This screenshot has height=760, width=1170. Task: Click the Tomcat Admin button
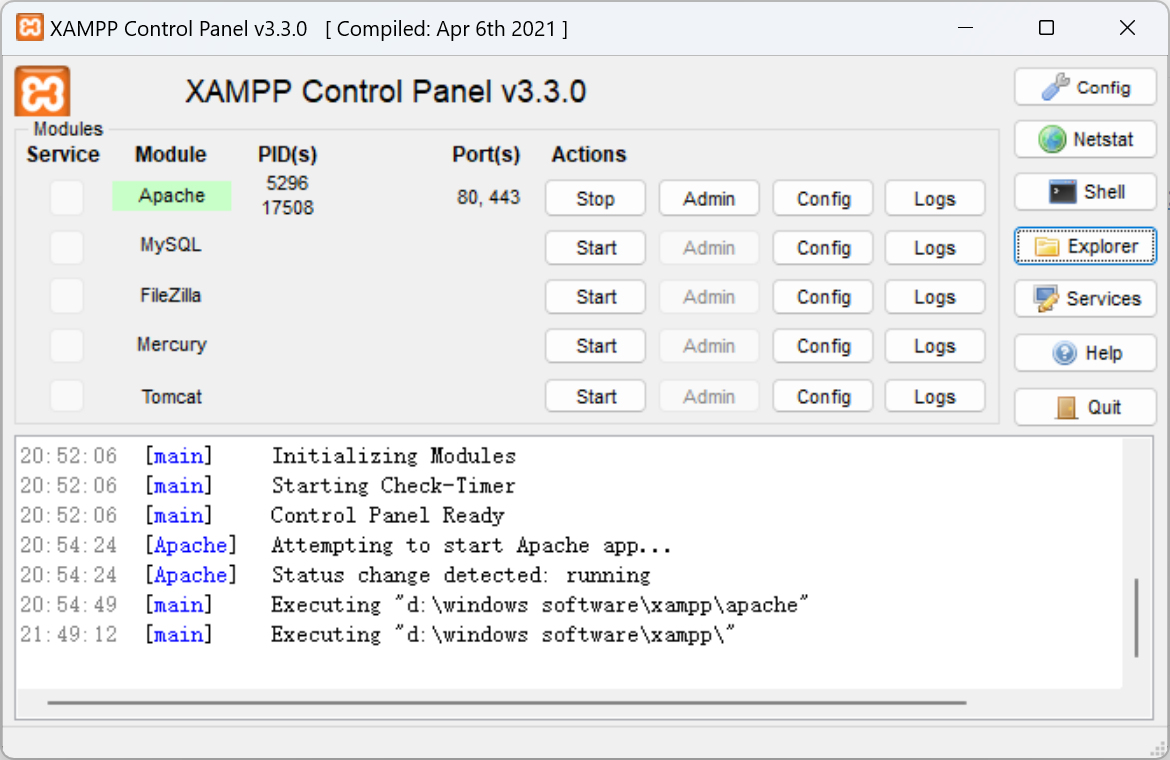click(x=709, y=396)
